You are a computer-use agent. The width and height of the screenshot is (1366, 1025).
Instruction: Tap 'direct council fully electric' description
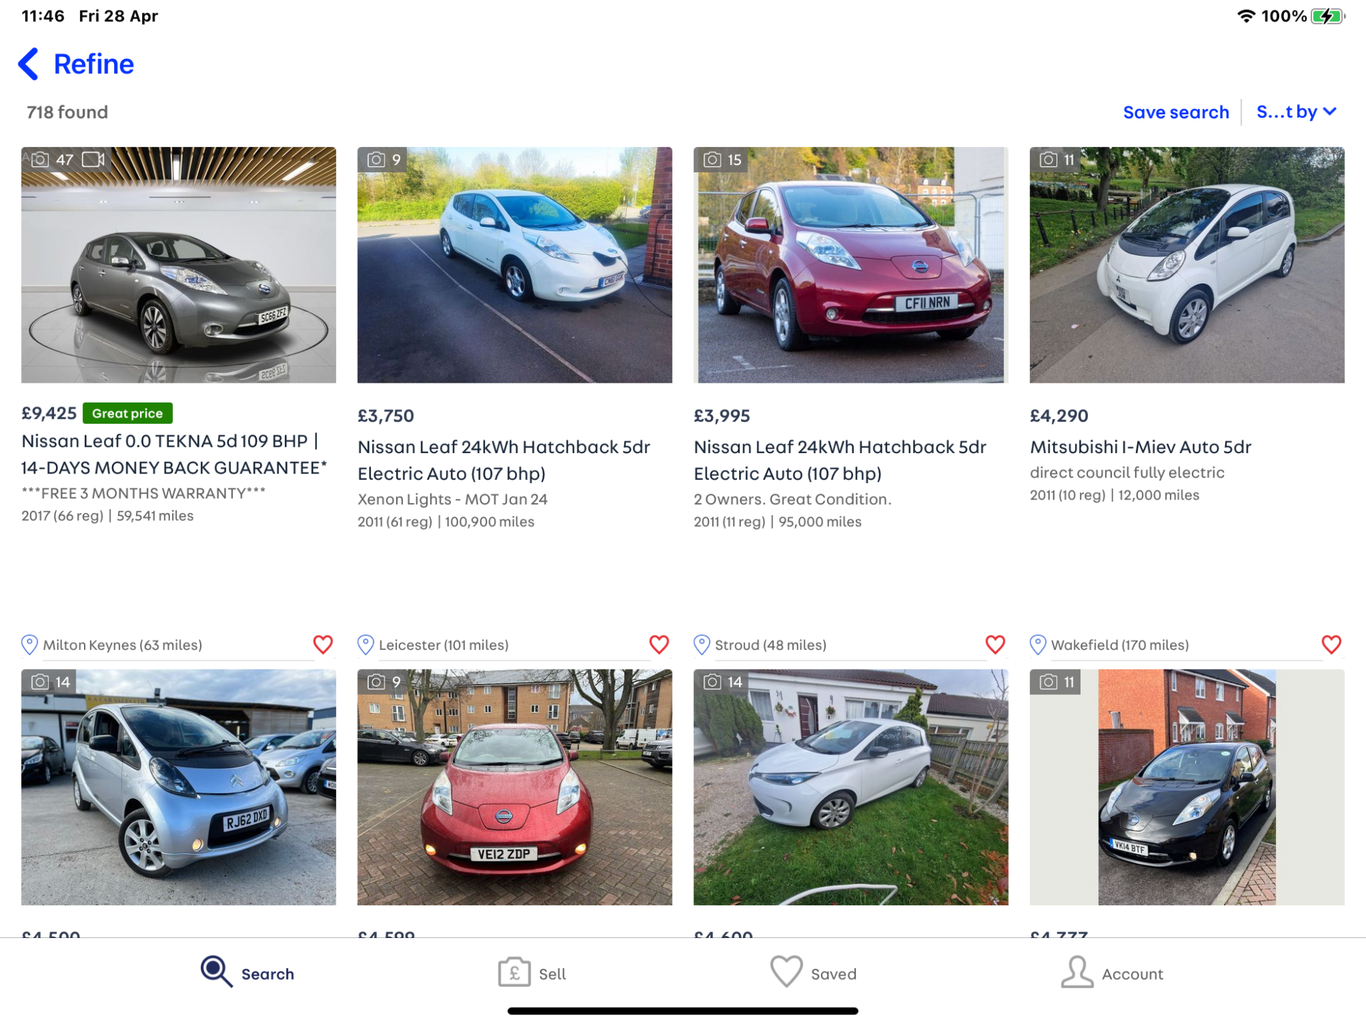pyautogui.click(x=1127, y=472)
